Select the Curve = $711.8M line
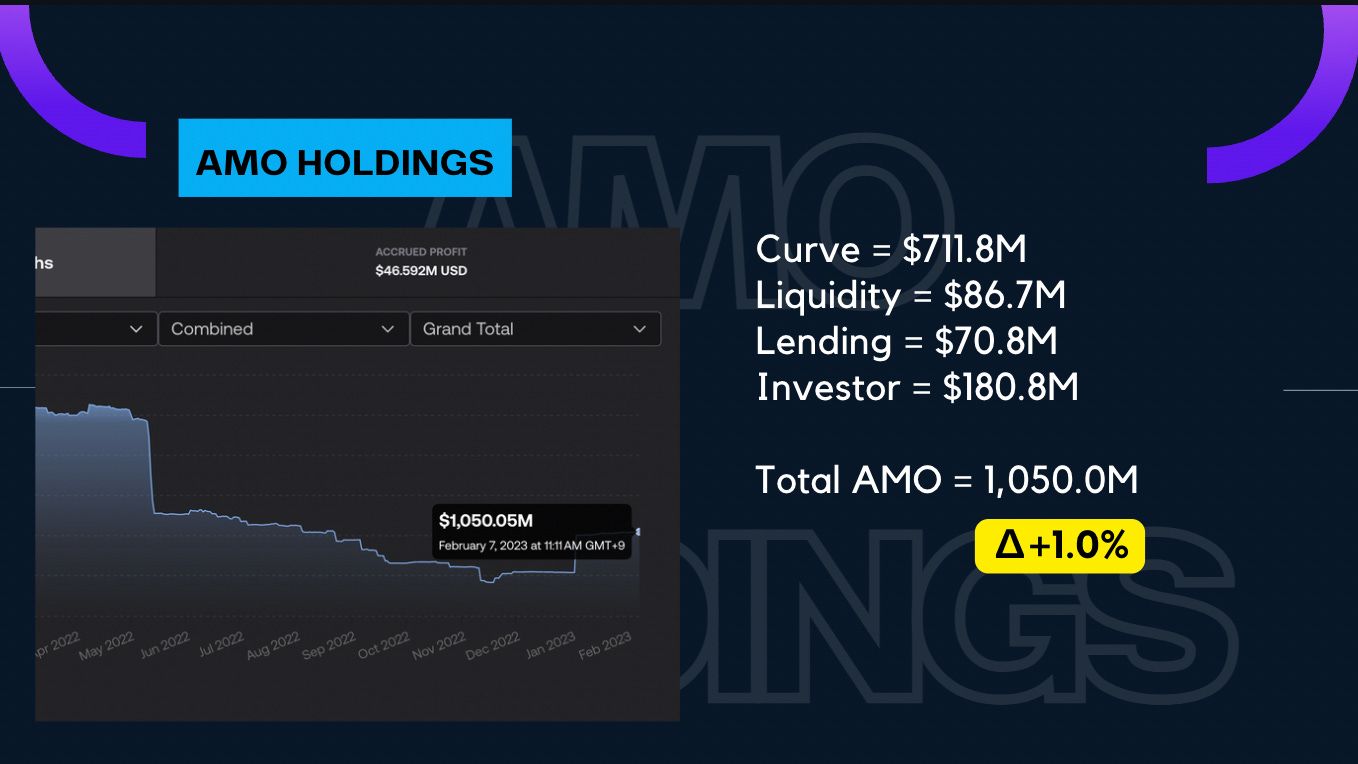This screenshot has width=1358, height=764. tap(891, 249)
